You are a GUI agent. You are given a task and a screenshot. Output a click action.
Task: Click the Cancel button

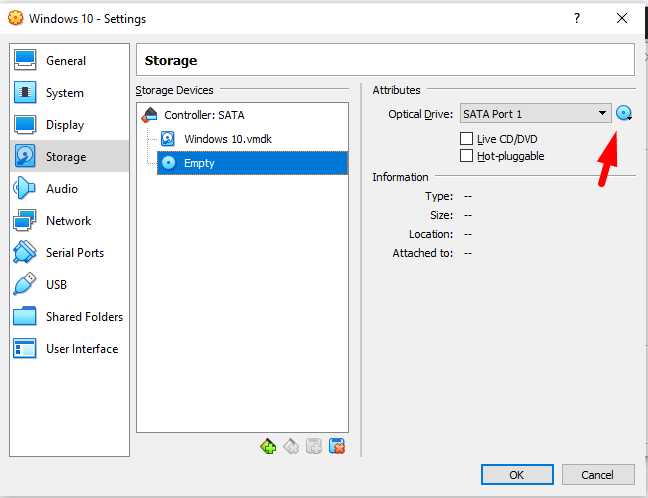click(597, 474)
